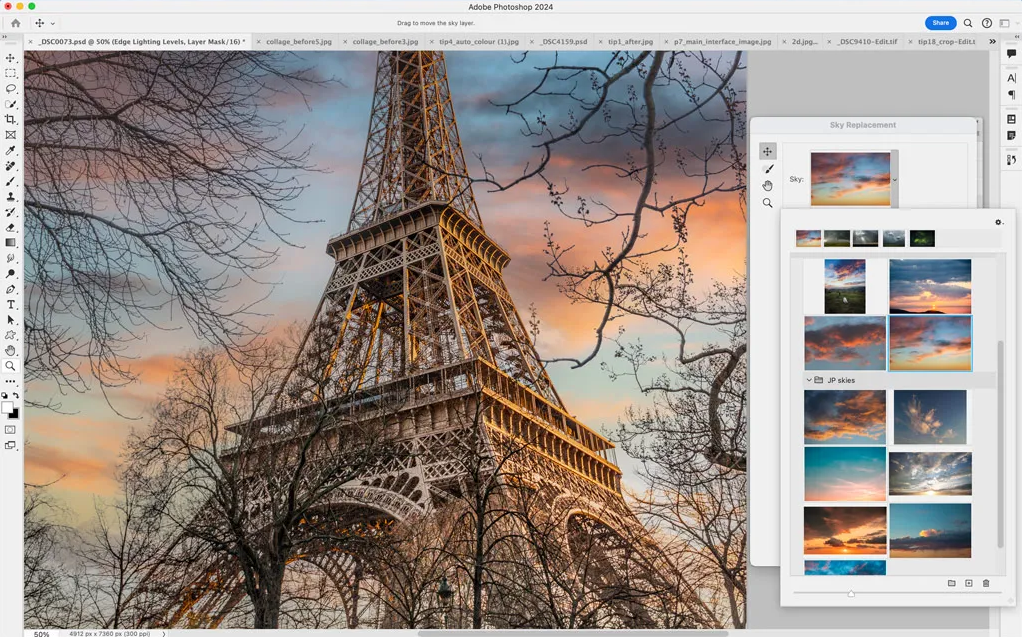
Task: Open the search icon in top bar
Action: (968, 23)
